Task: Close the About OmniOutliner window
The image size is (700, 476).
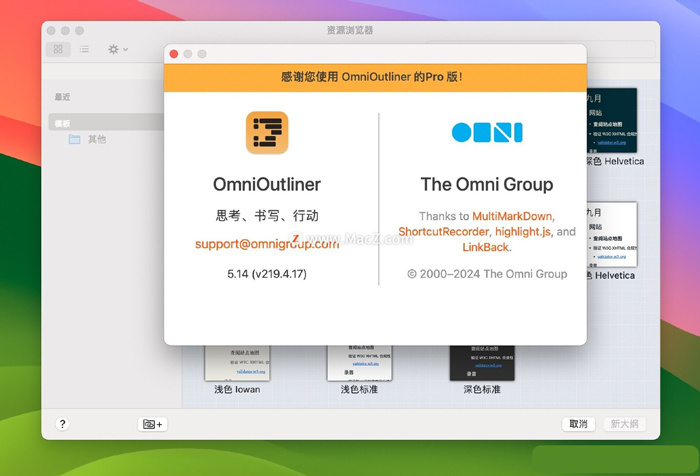Action: tap(174, 54)
